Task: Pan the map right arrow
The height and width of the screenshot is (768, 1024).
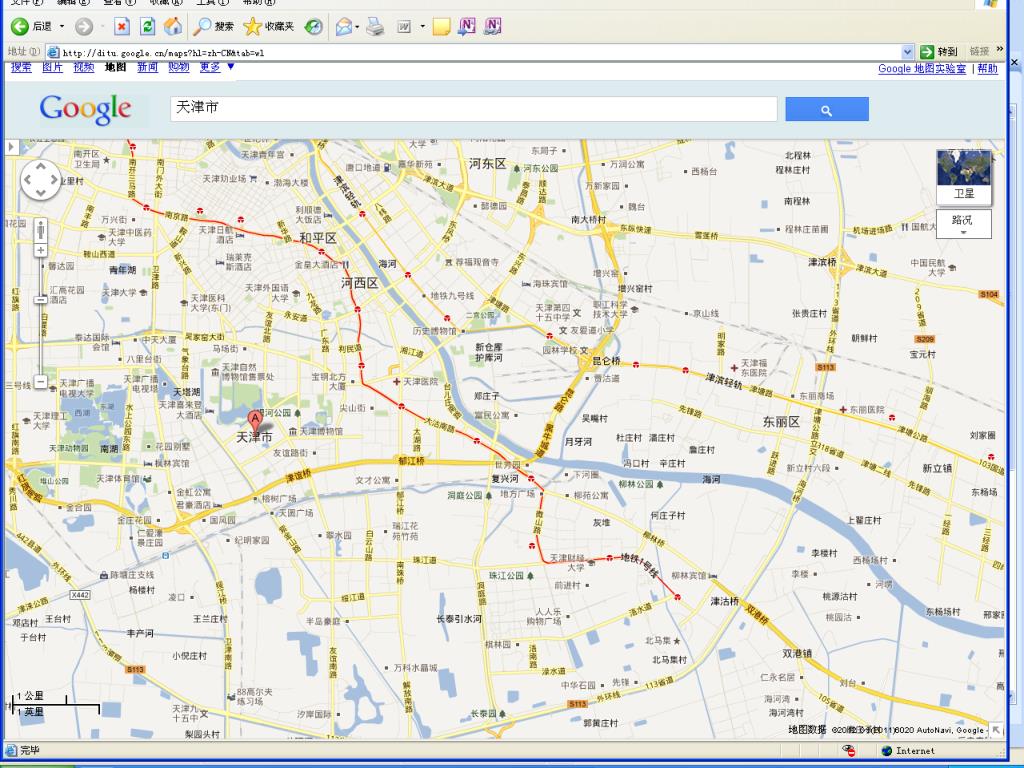Action: (53, 180)
